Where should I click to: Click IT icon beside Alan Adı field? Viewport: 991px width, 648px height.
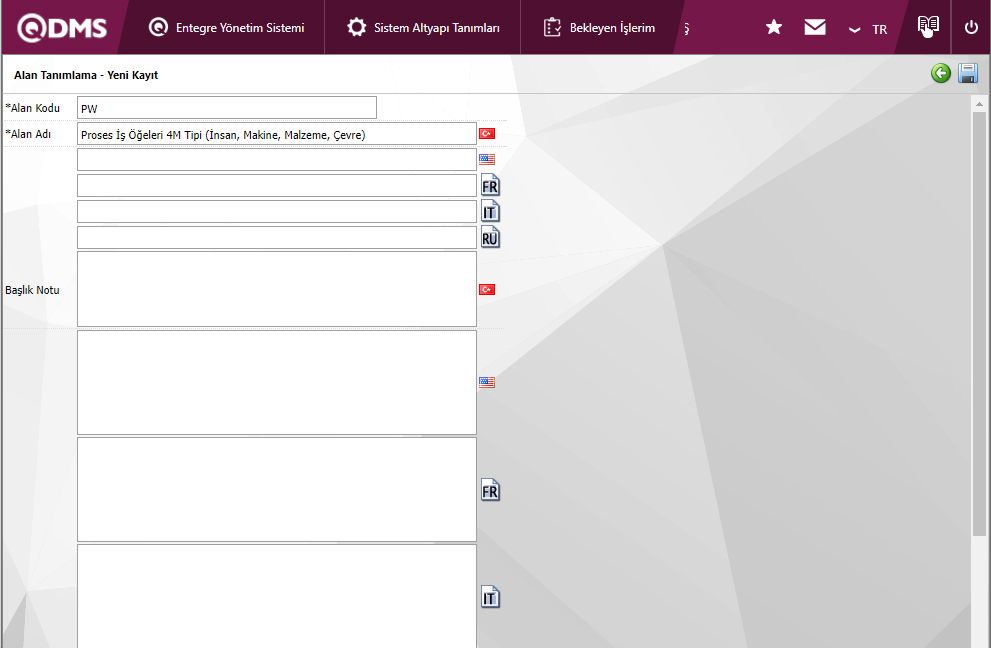click(490, 211)
